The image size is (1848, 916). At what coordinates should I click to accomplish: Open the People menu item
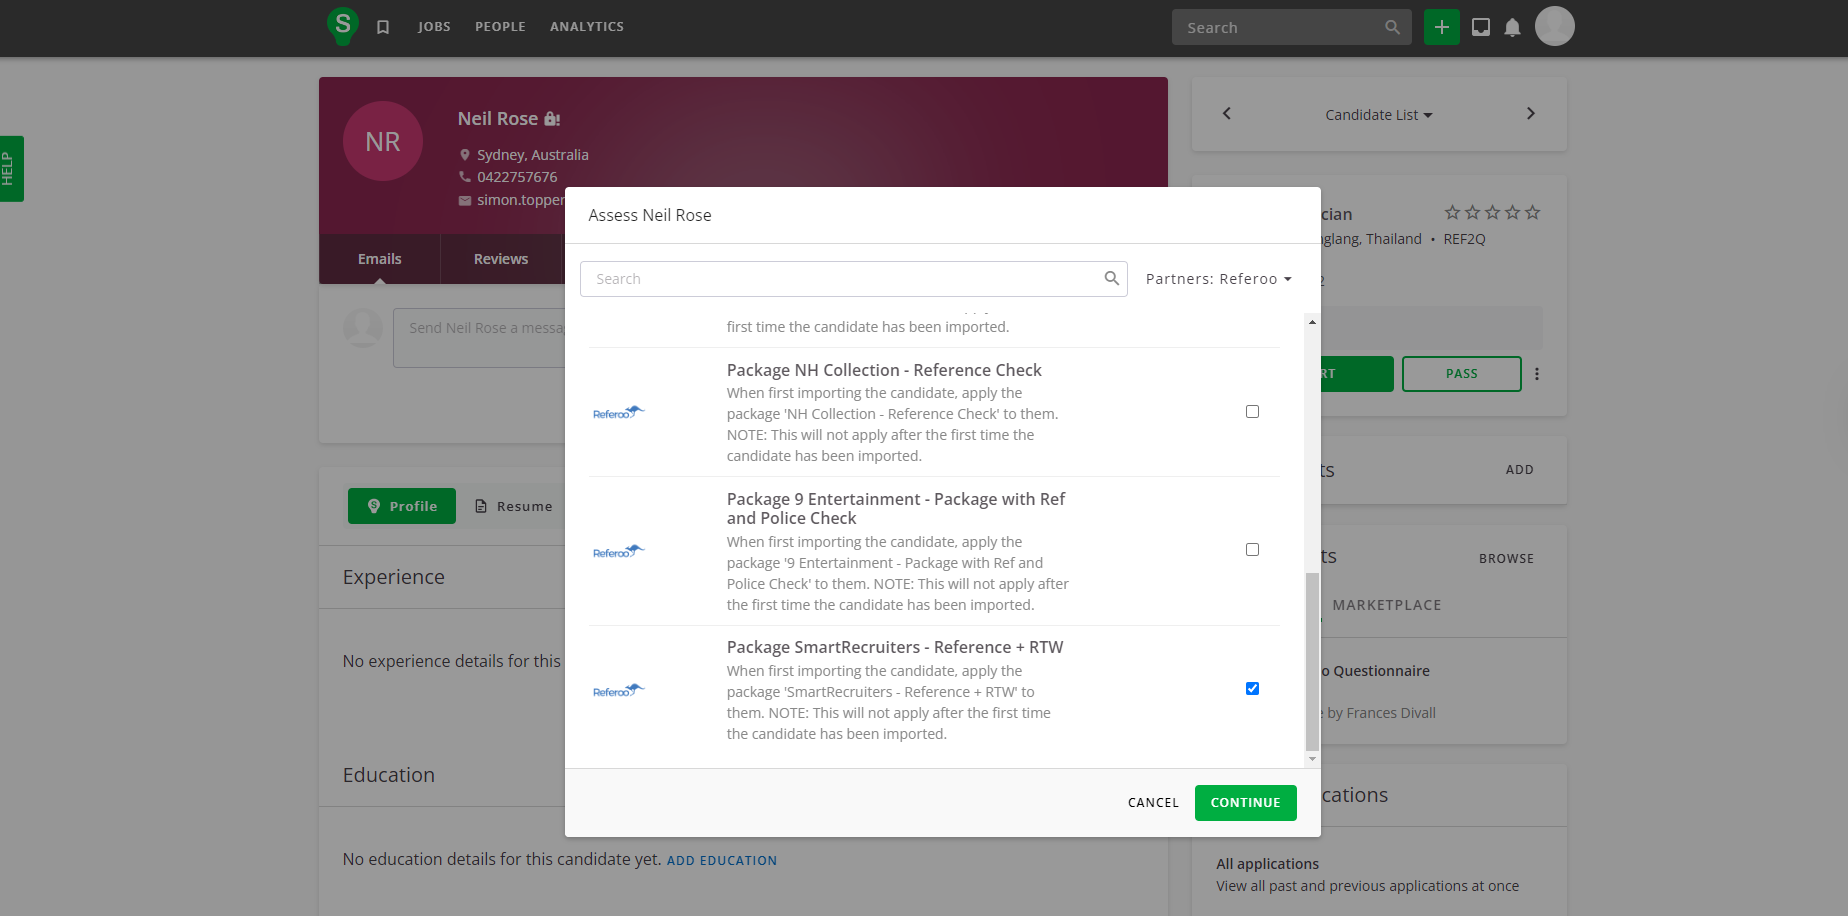click(500, 27)
